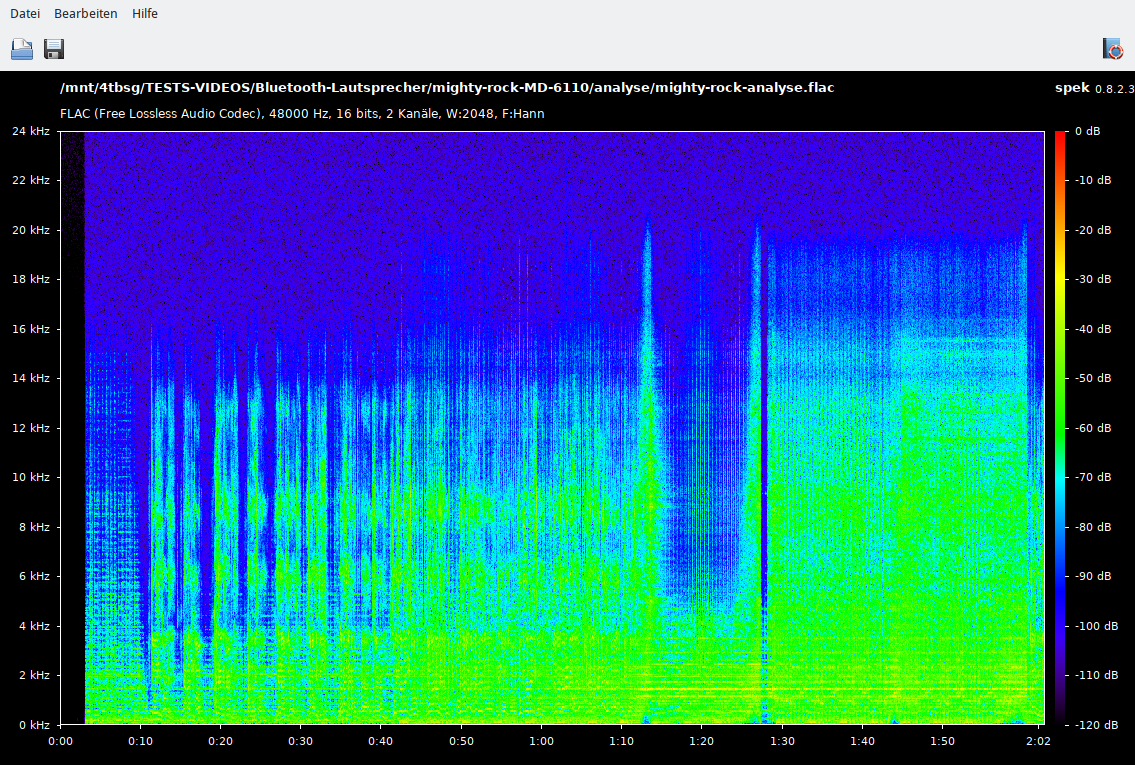This screenshot has height=765, width=1135.
Task: Click the 0:10 time axis label
Action: pyautogui.click(x=140, y=741)
